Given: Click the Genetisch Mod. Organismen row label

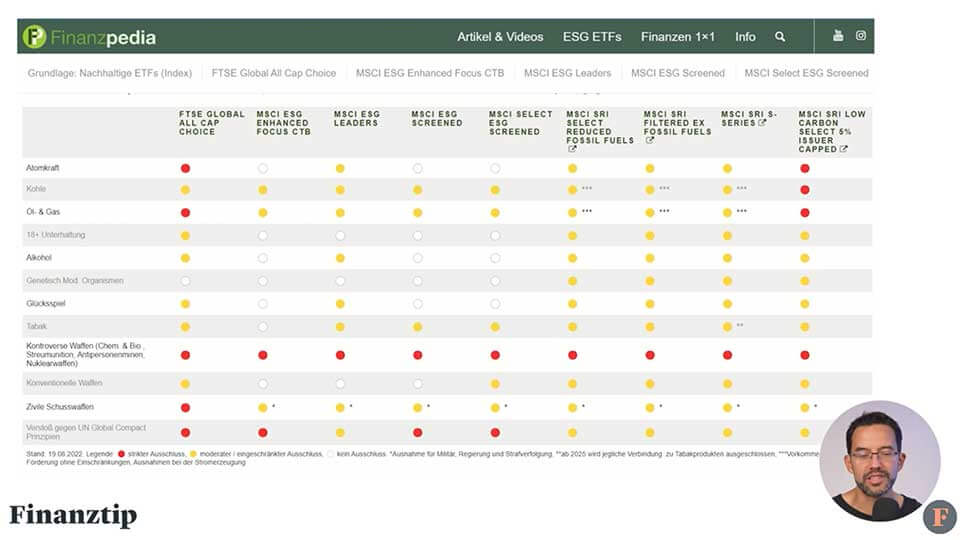Looking at the screenshot, I should click(75, 280).
